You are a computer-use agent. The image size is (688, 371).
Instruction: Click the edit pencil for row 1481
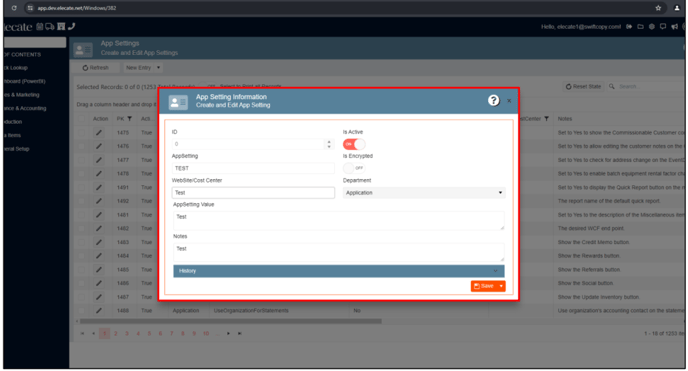pyautogui.click(x=99, y=215)
